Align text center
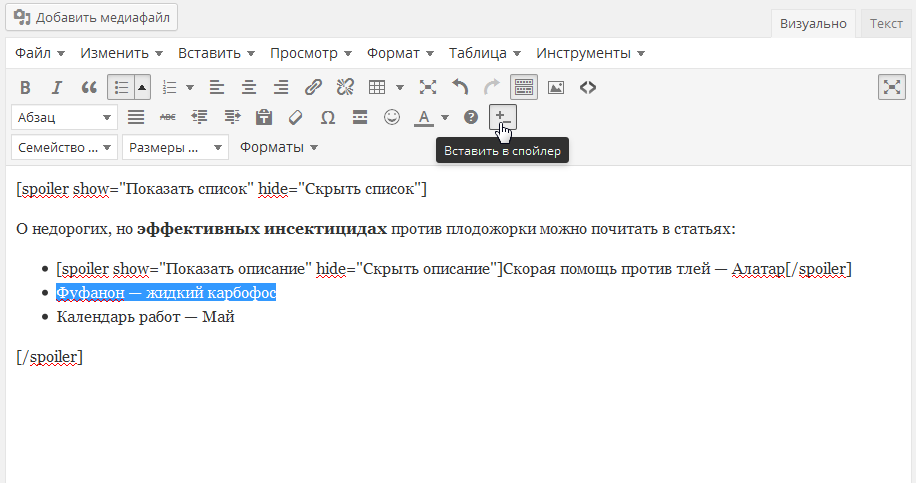 [249, 88]
